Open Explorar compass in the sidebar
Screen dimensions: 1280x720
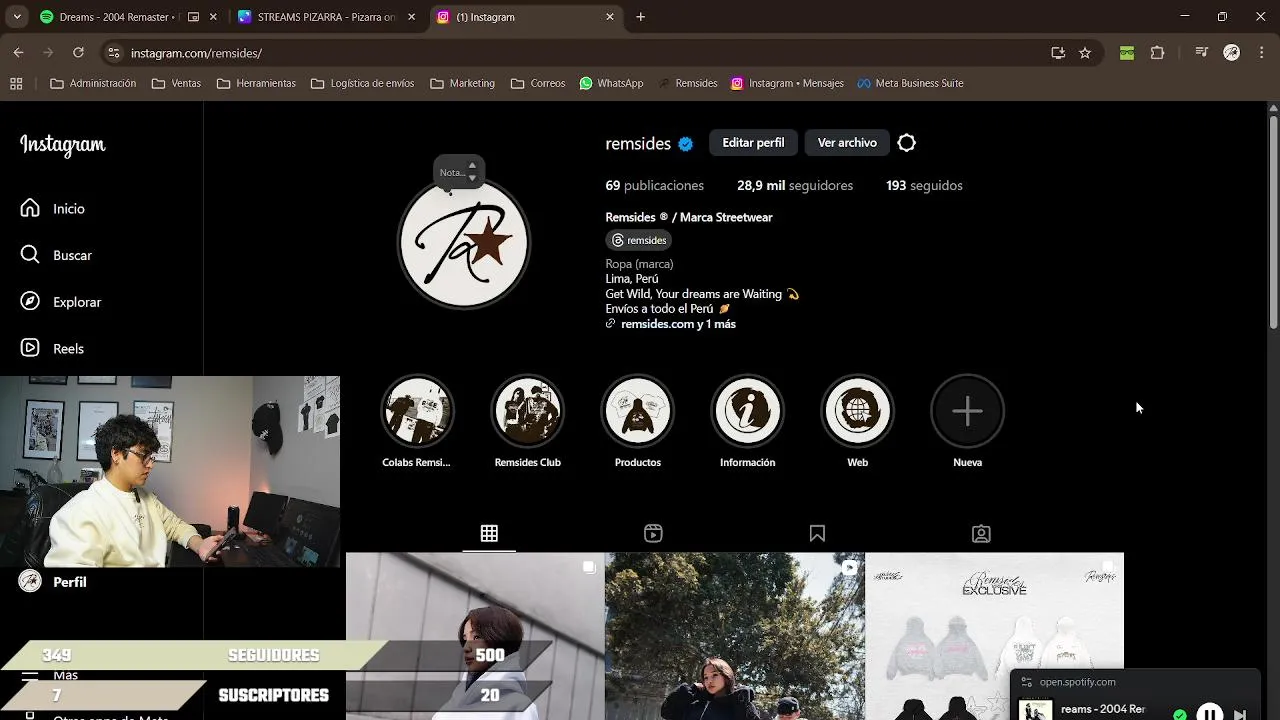click(x=61, y=302)
